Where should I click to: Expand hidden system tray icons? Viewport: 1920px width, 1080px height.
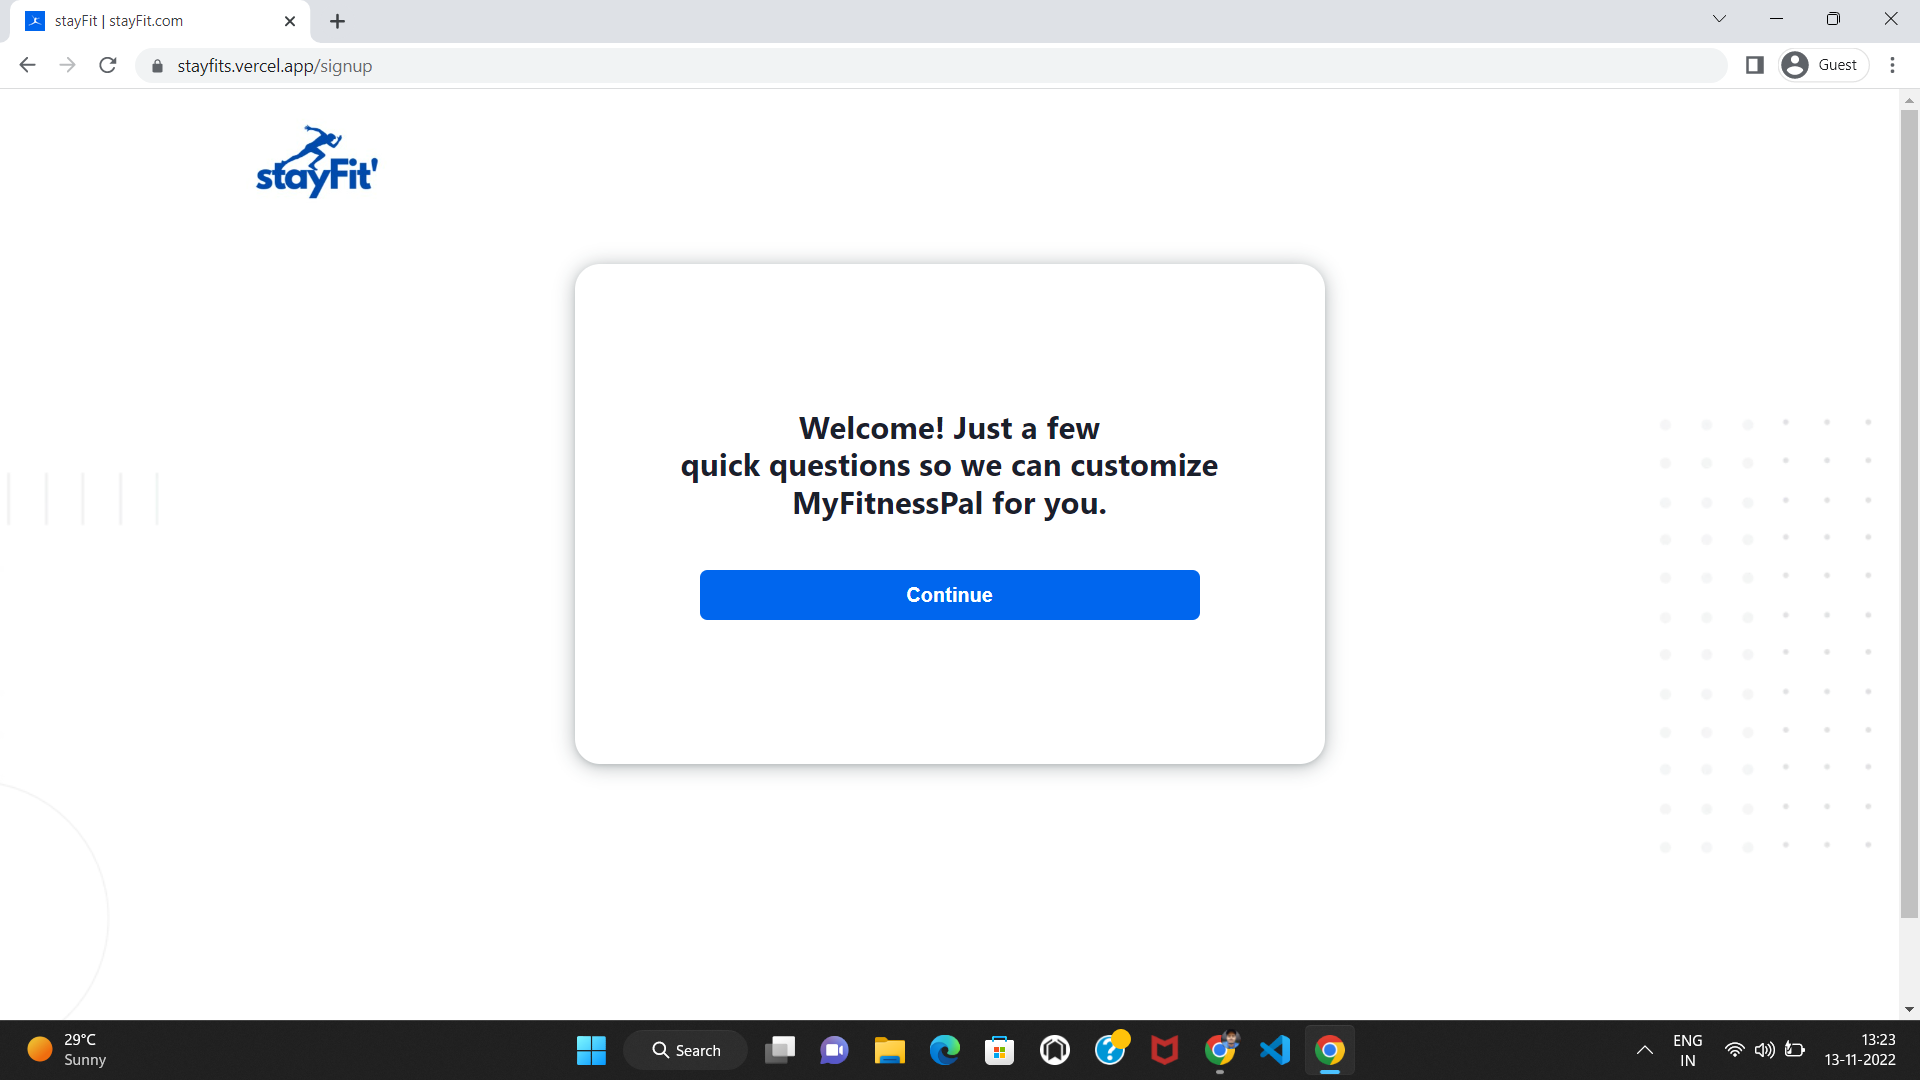click(x=1644, y=1050)
